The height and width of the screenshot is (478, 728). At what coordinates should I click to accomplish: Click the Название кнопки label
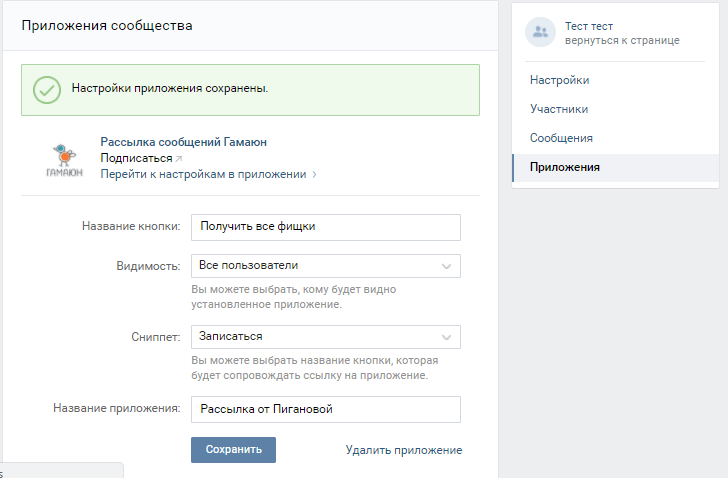pyautogui.click(x=131, y=226)
